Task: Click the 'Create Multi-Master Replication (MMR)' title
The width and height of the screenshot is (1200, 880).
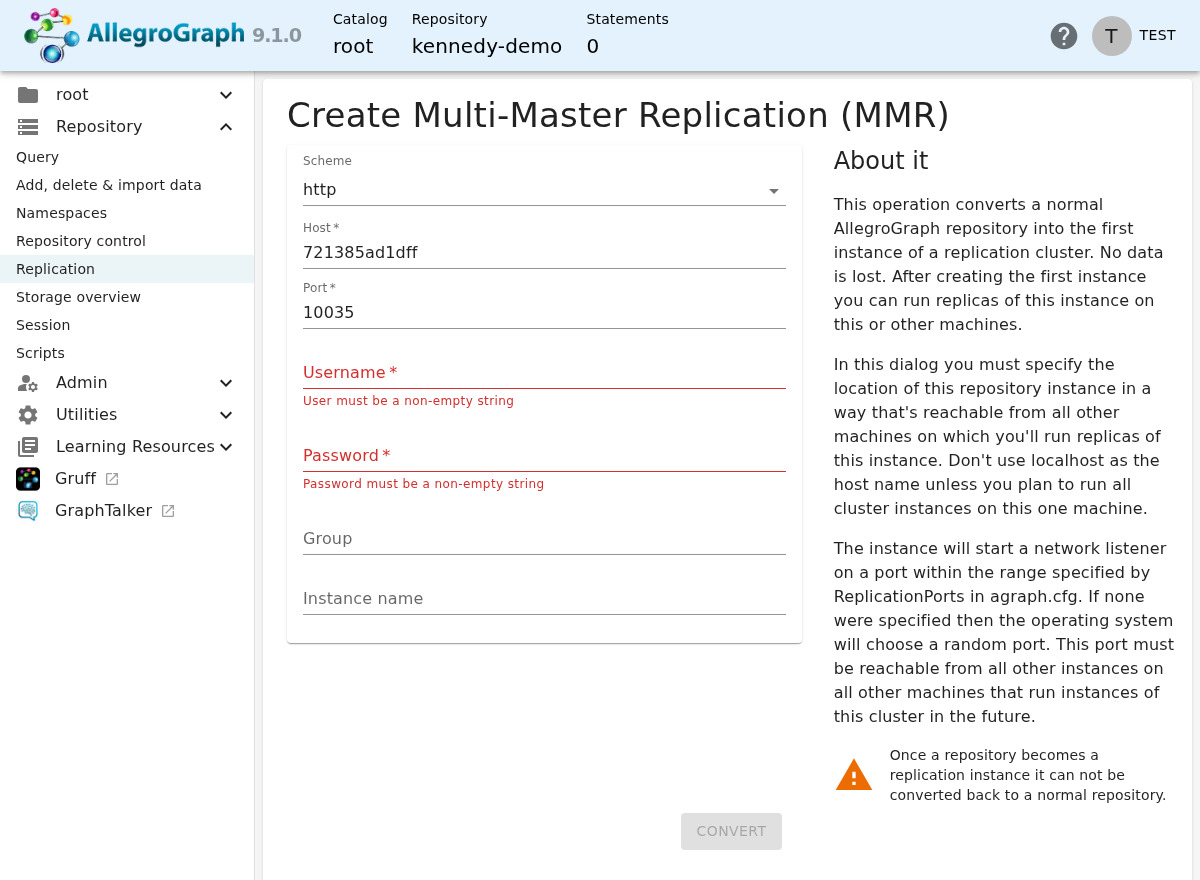Action: [618, 115]
